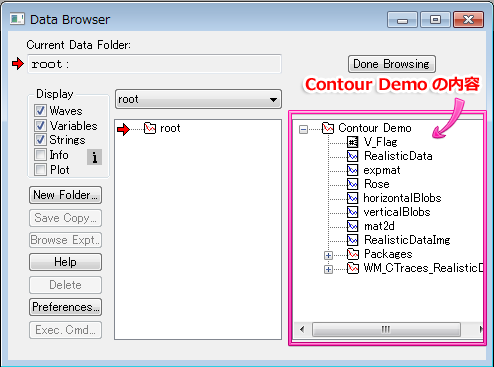Click the info 'i' icon in Display group
The image size is (494, 367).
(95, 157)
